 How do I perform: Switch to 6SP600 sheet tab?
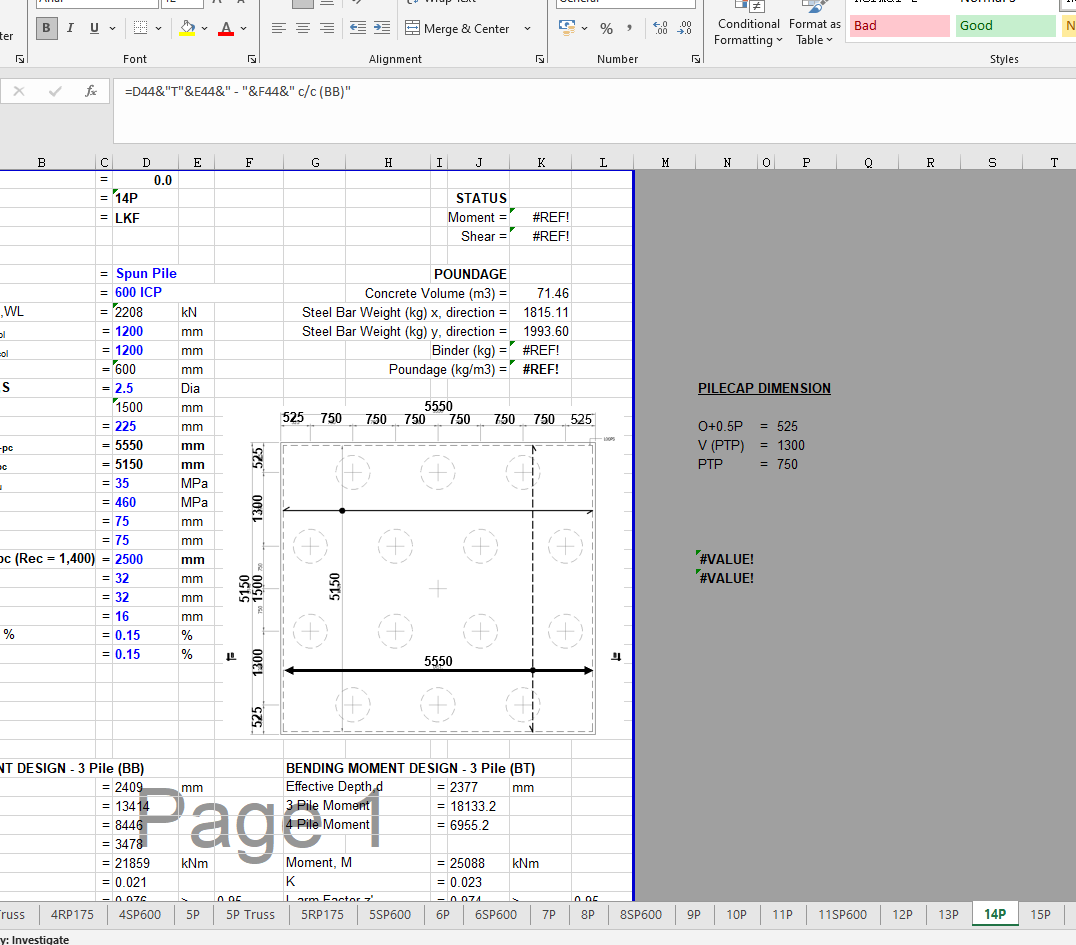click(x=495, y=915)
